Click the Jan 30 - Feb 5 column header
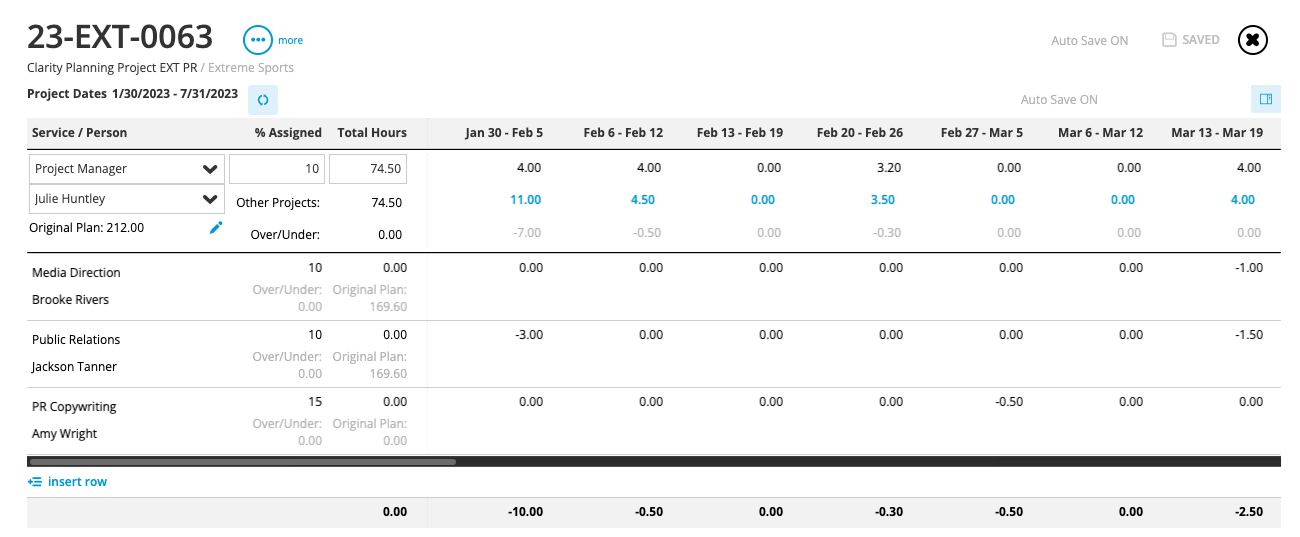This screenshot has height=537, width=1300. 504,133
